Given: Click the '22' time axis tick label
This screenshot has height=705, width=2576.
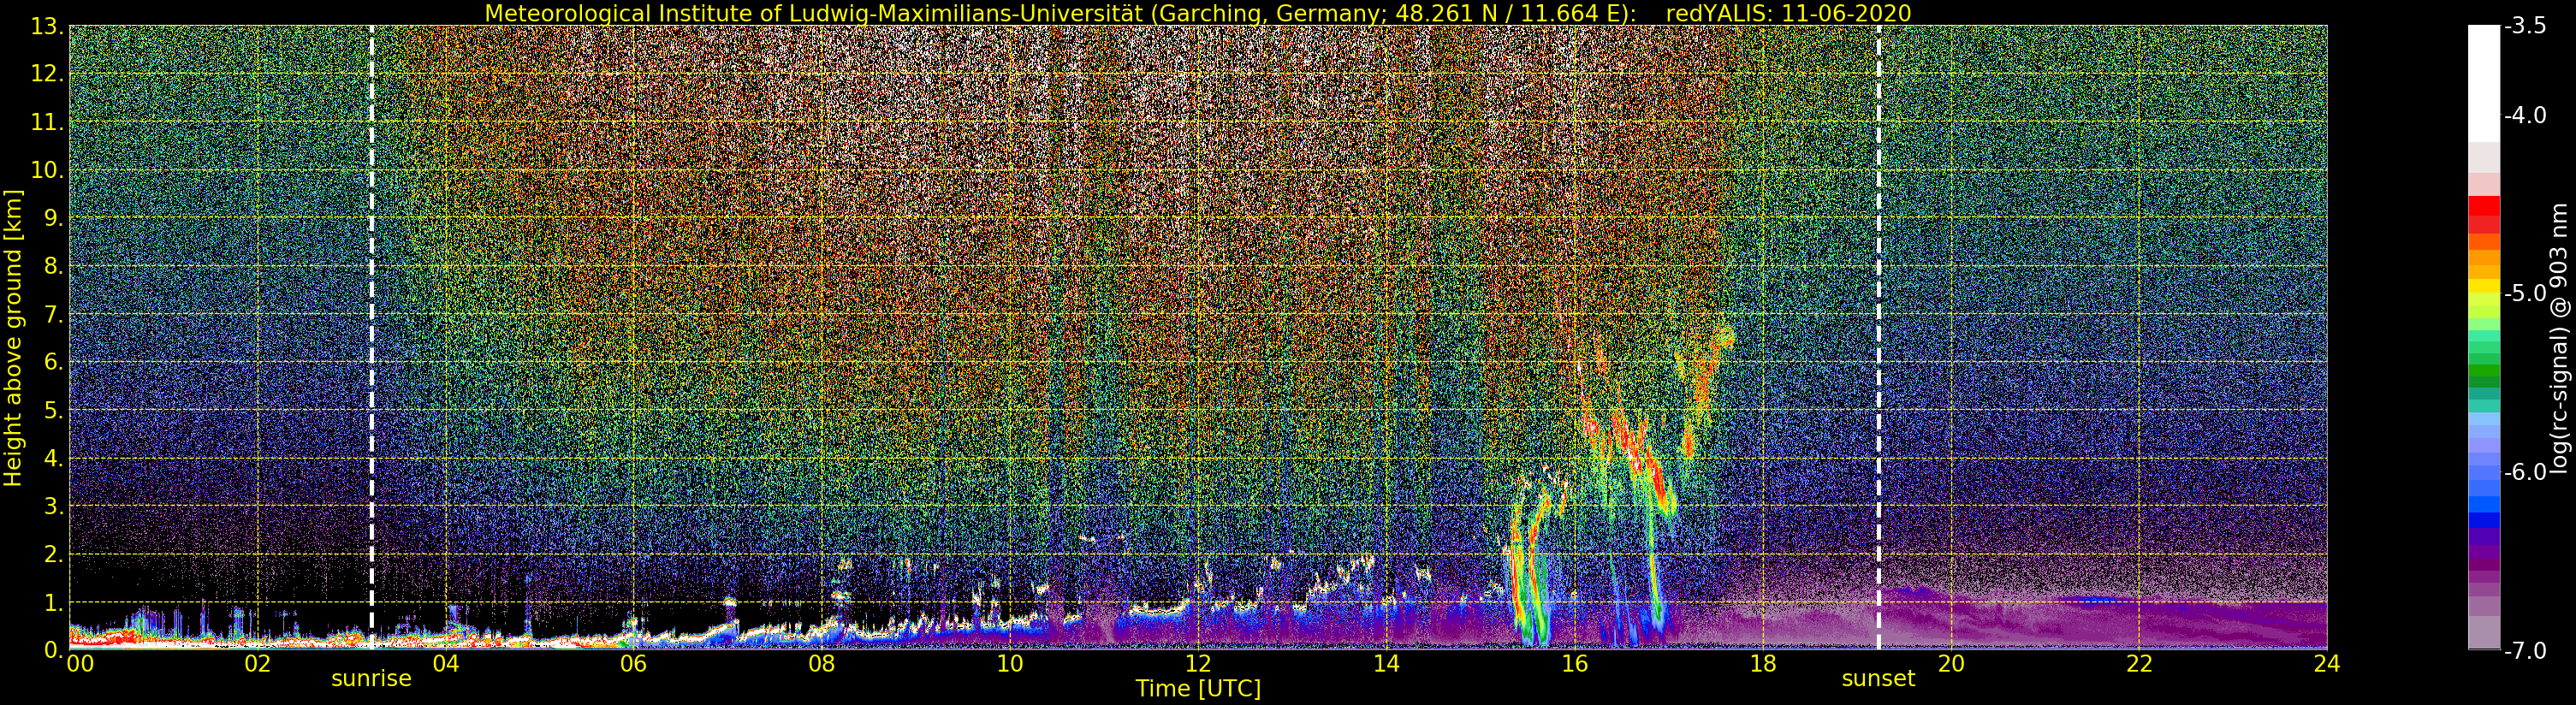Looking at the screenshot, I should pyautogui.click(x=2139, y=663).
